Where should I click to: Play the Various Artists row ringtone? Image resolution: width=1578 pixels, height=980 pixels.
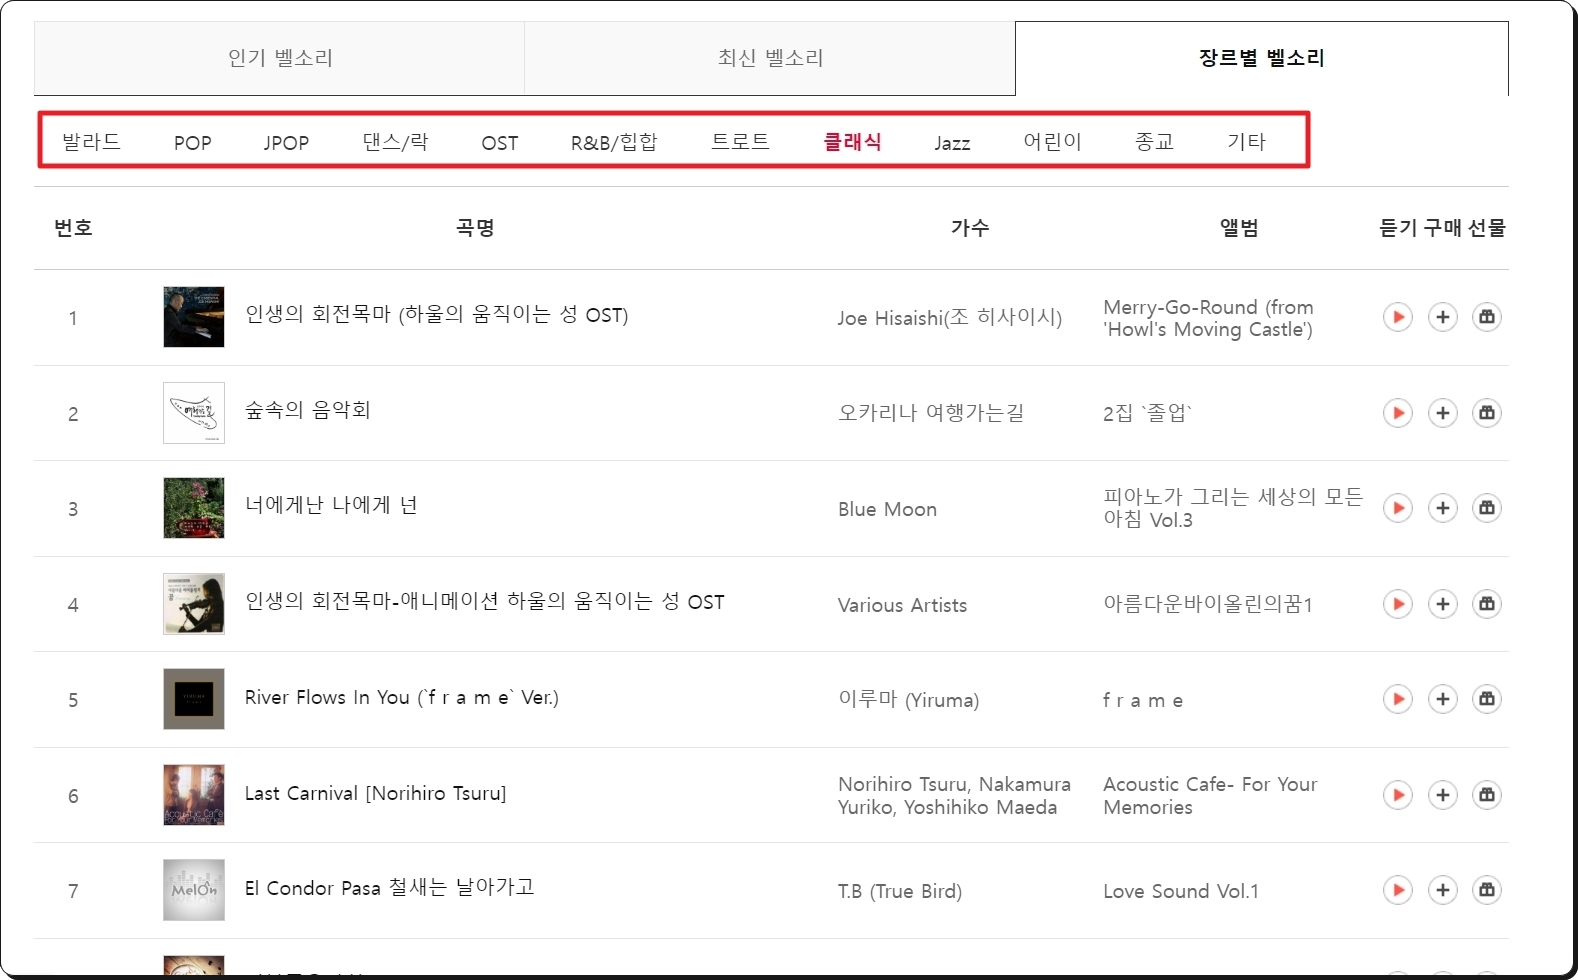click(1397, 604)
